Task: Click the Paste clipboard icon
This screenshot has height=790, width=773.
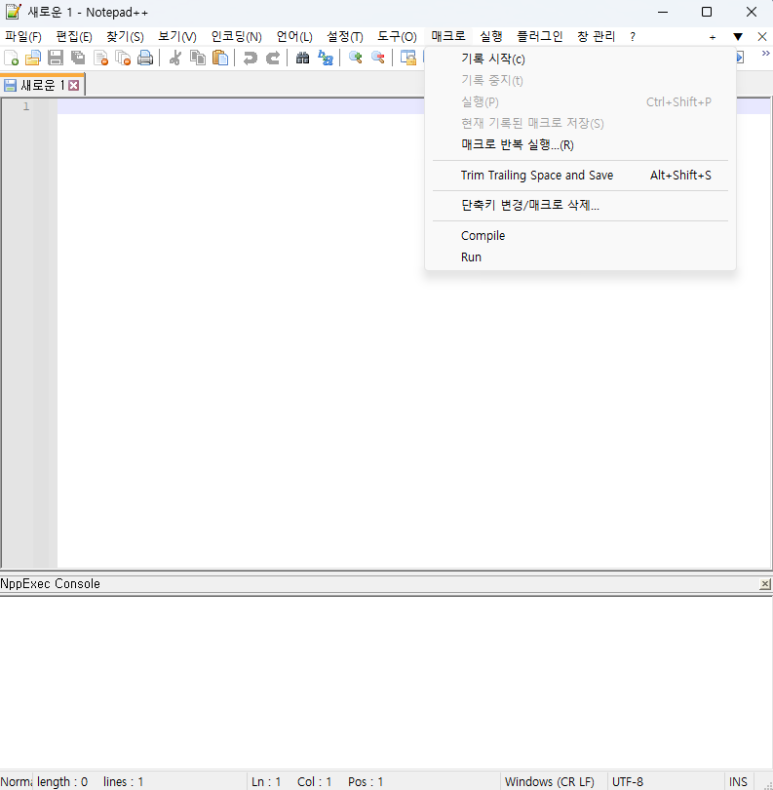Action: click(220, 58)
